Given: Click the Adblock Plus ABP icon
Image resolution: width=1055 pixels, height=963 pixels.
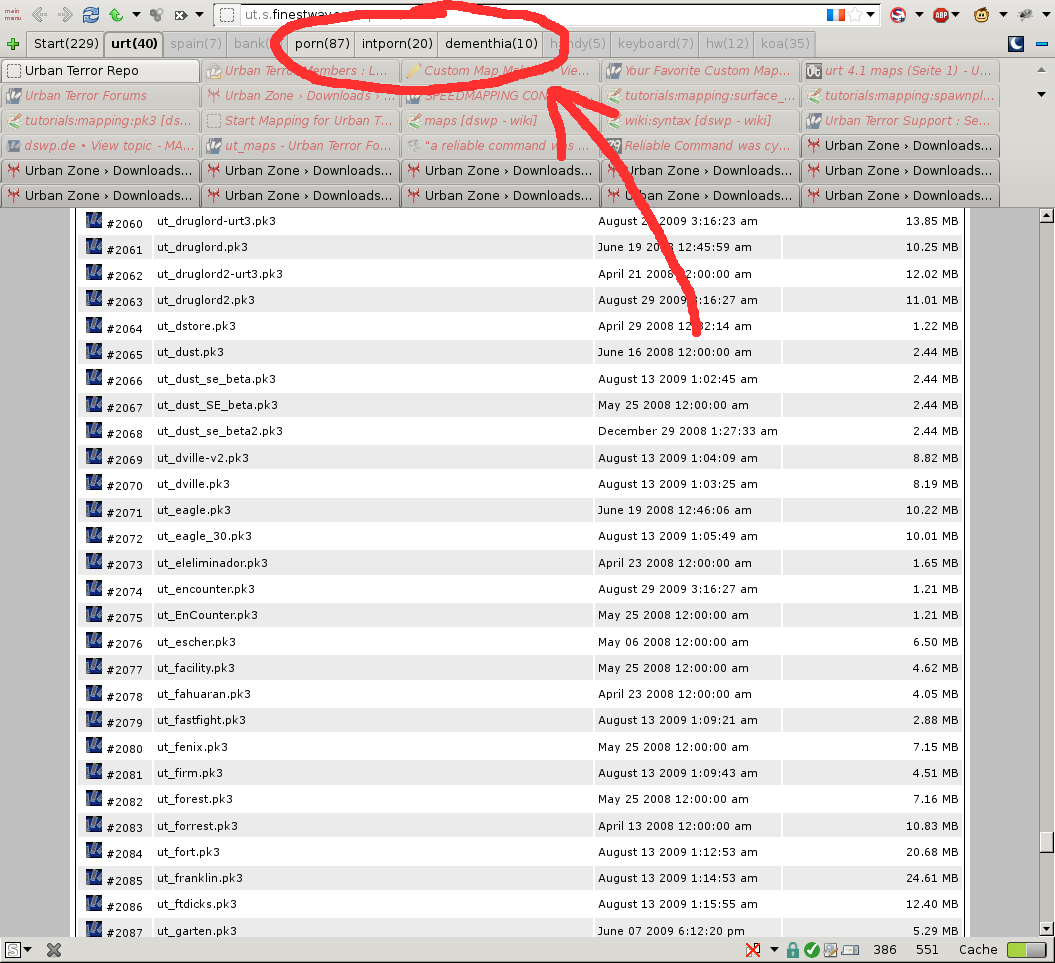Looking at the screenshot, I should (x=940, y=15).
